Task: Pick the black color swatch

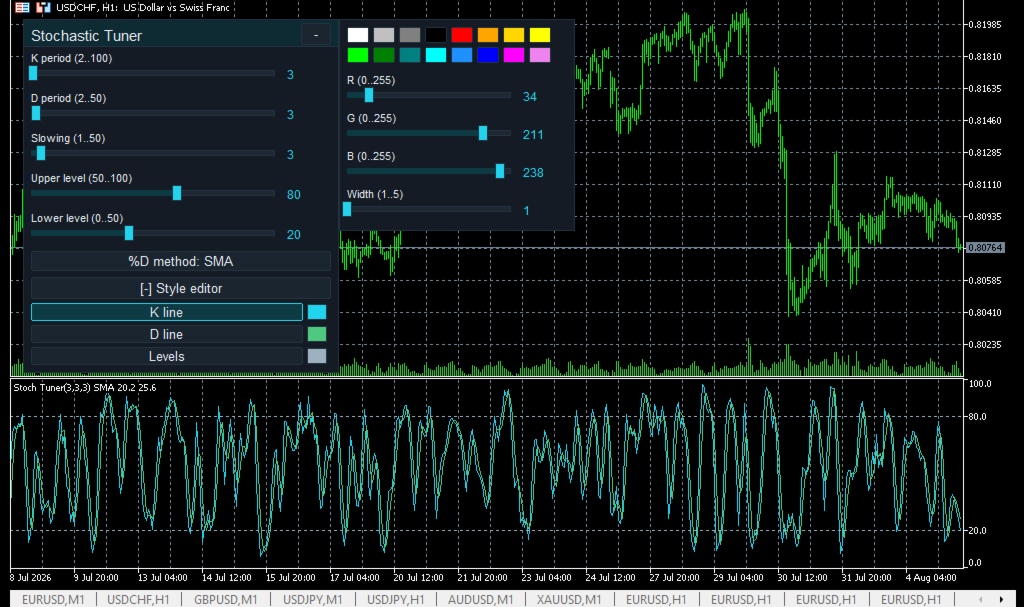Action: [x=436, y=35]
